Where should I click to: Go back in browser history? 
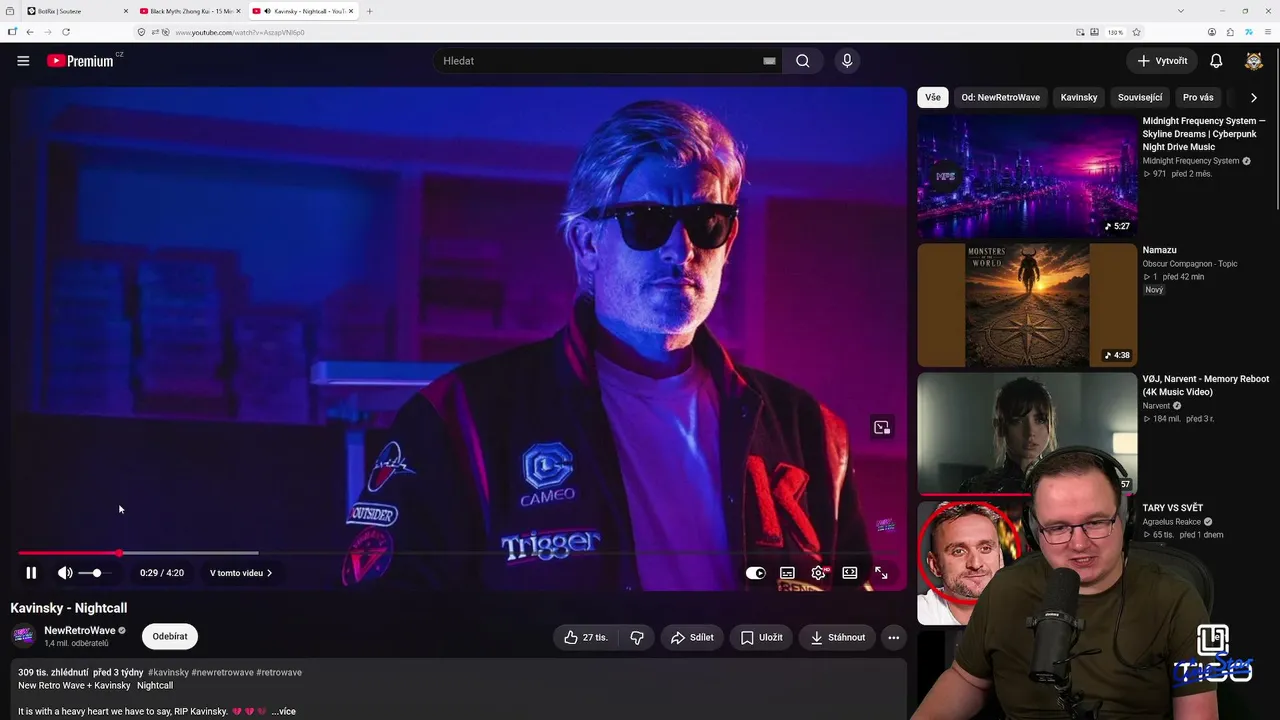[30, 32]
